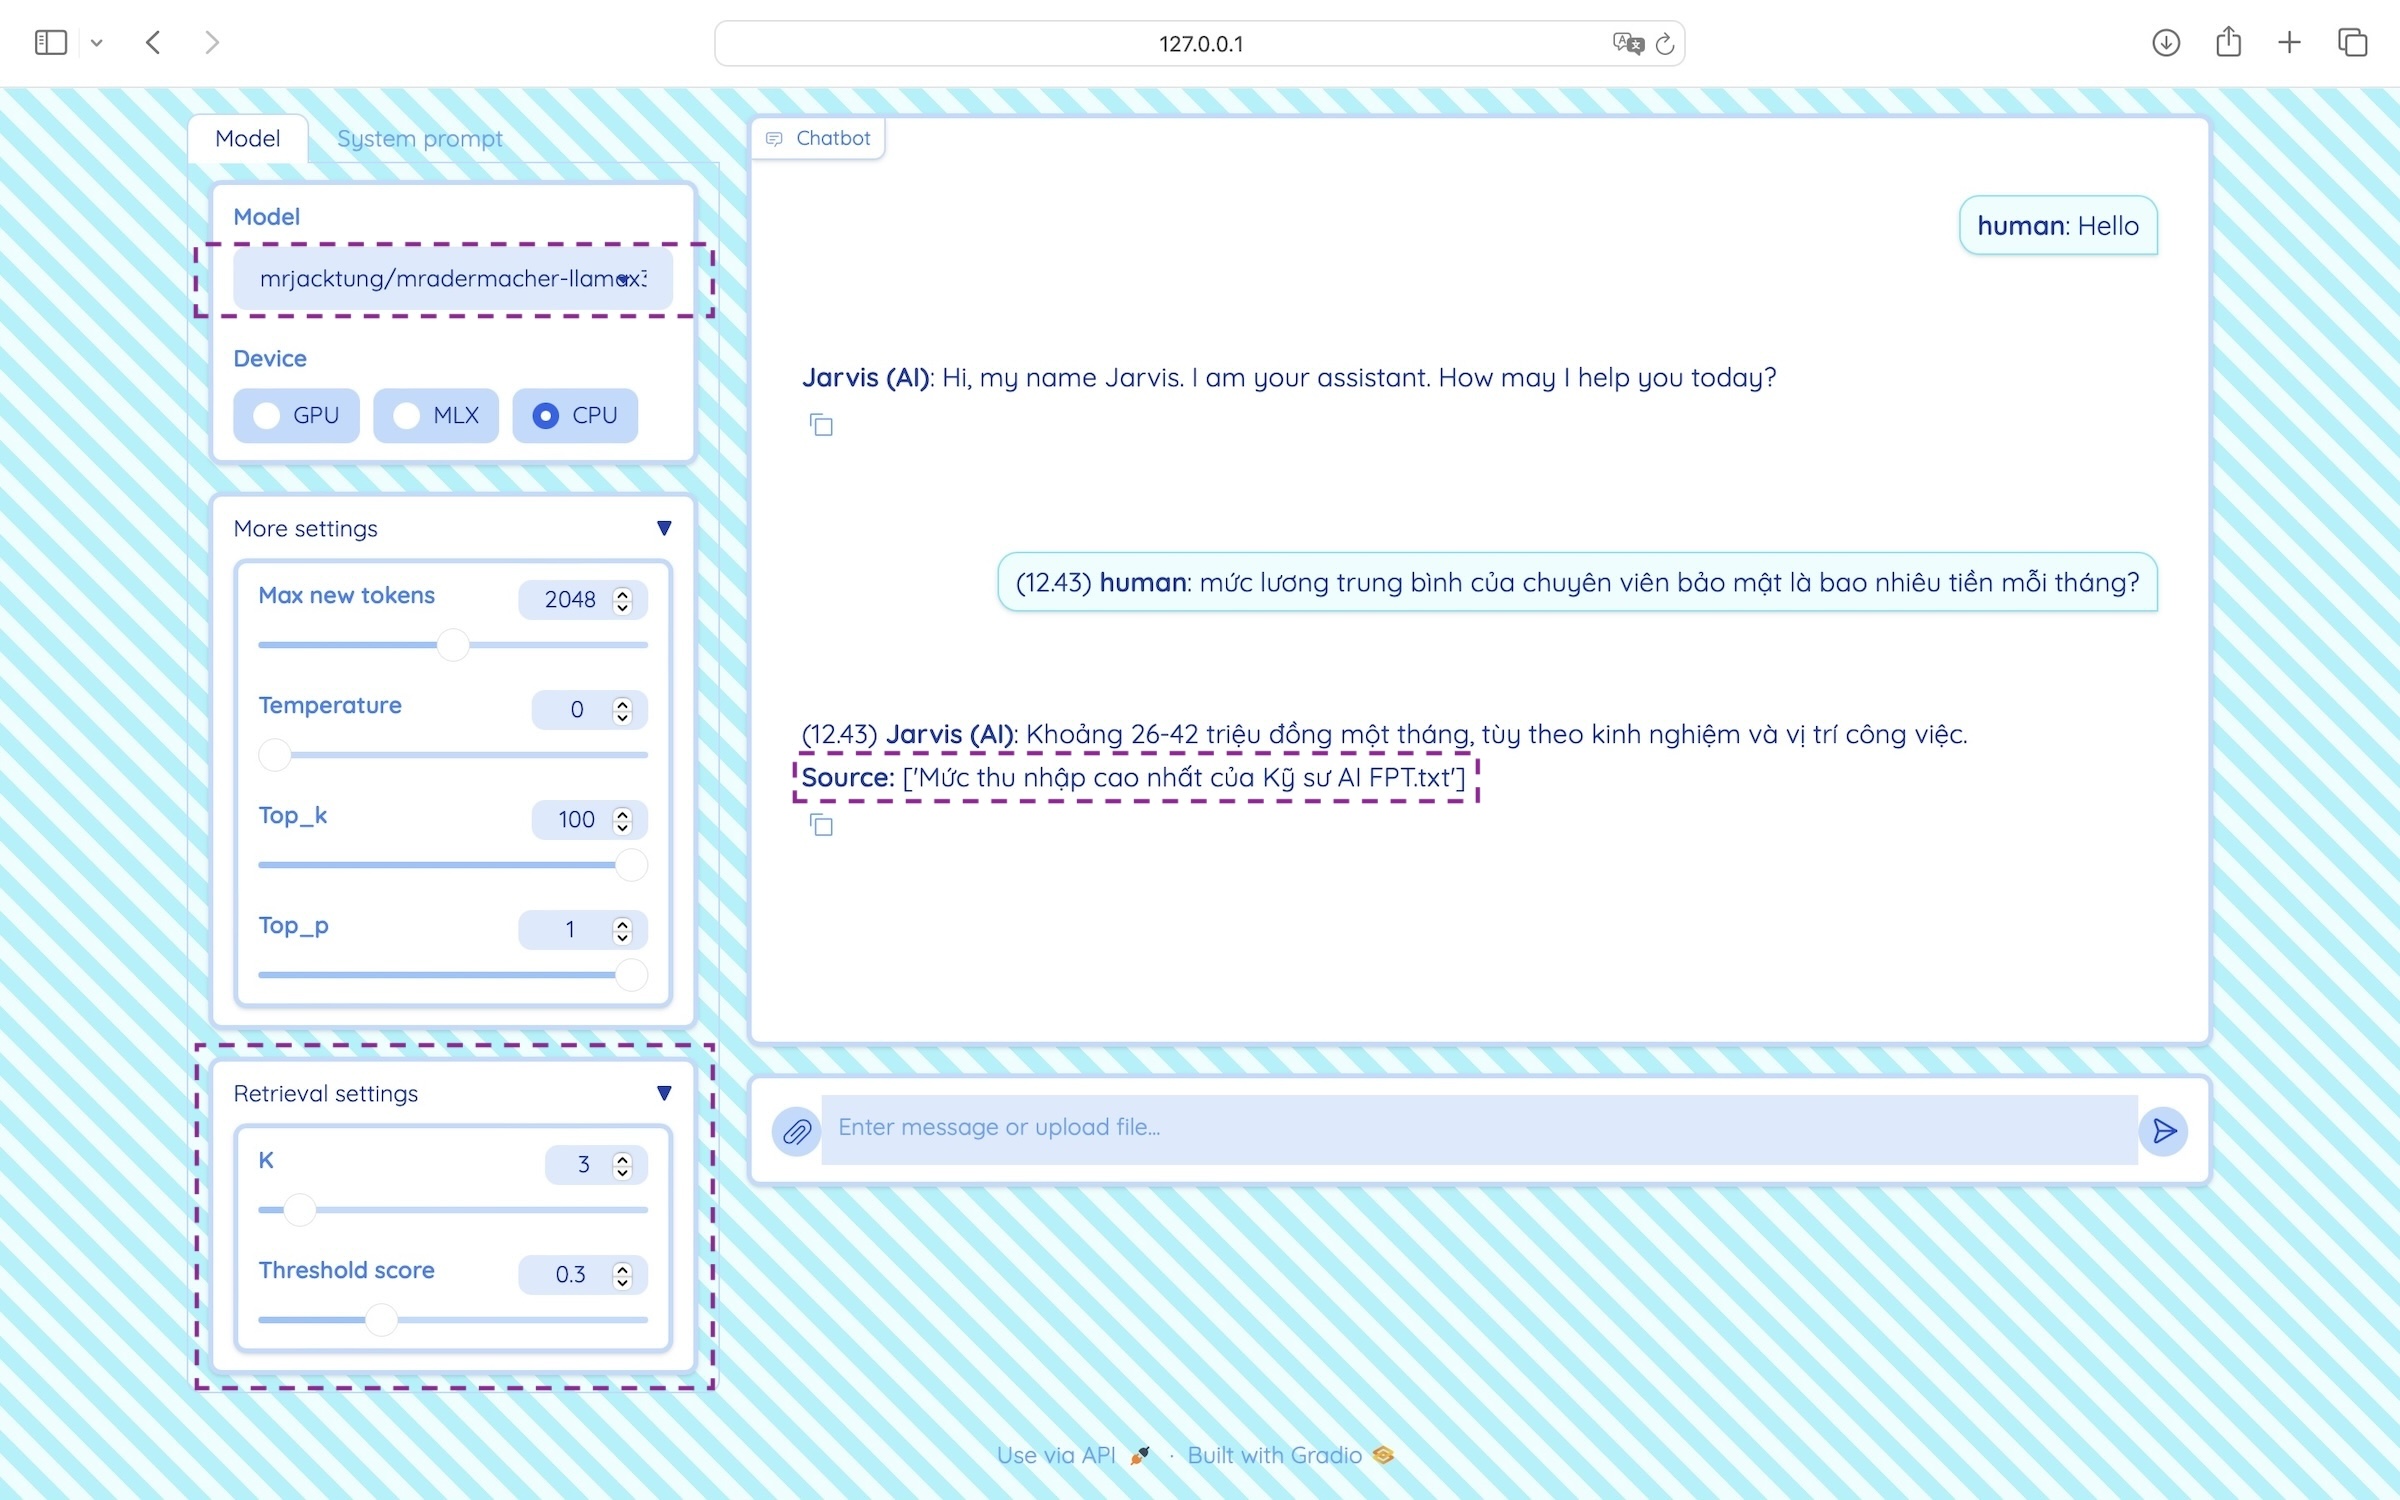Click the Enter message text box
Viewport: 2400px width, 1500px height.
1479,1129
